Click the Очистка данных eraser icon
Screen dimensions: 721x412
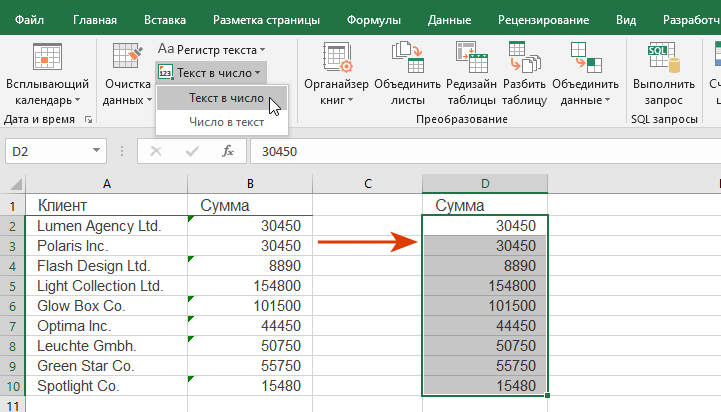tap(127, 56)
